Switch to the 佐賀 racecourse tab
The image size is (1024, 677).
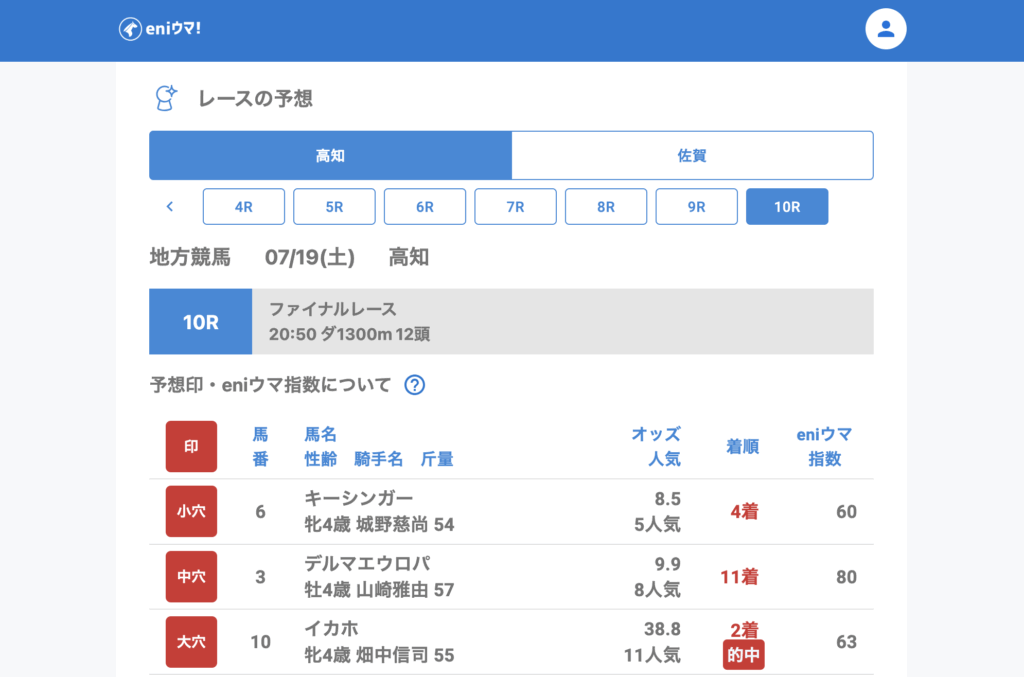pos(692,156)
